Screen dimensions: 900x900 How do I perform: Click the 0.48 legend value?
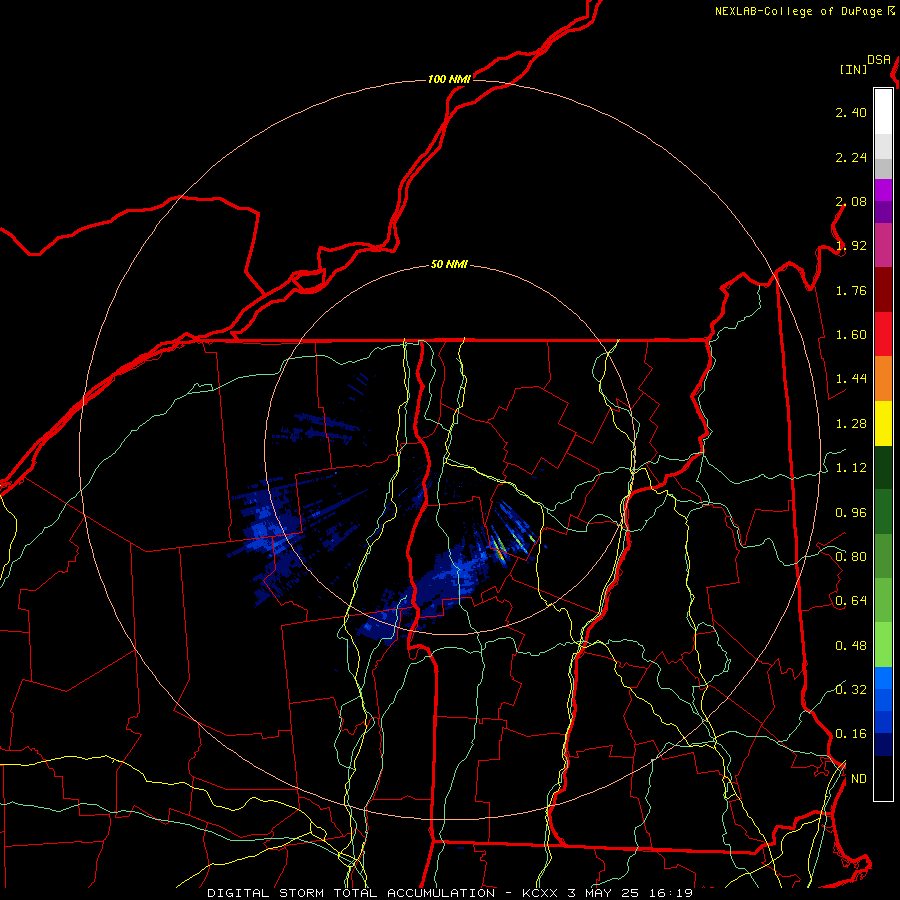851,646
